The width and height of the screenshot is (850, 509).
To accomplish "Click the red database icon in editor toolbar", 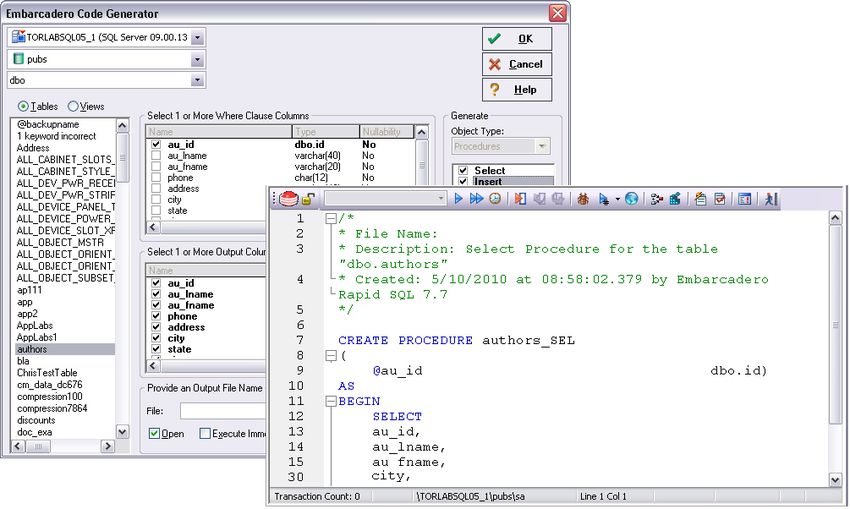I will pyautogui.click(x=289, y=199).
